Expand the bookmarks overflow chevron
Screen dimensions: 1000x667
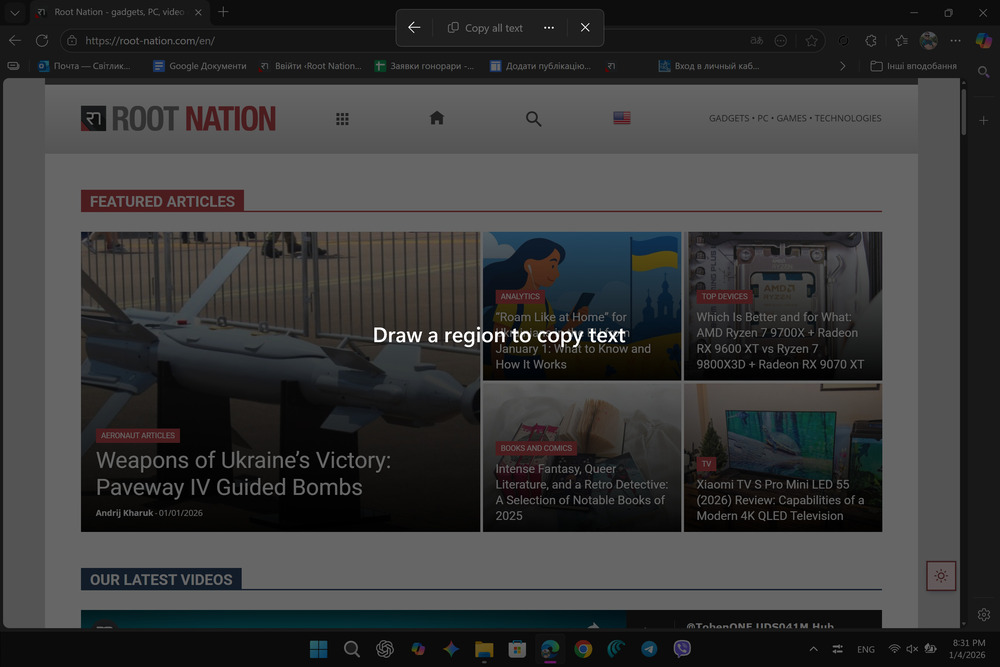point(842,66)
